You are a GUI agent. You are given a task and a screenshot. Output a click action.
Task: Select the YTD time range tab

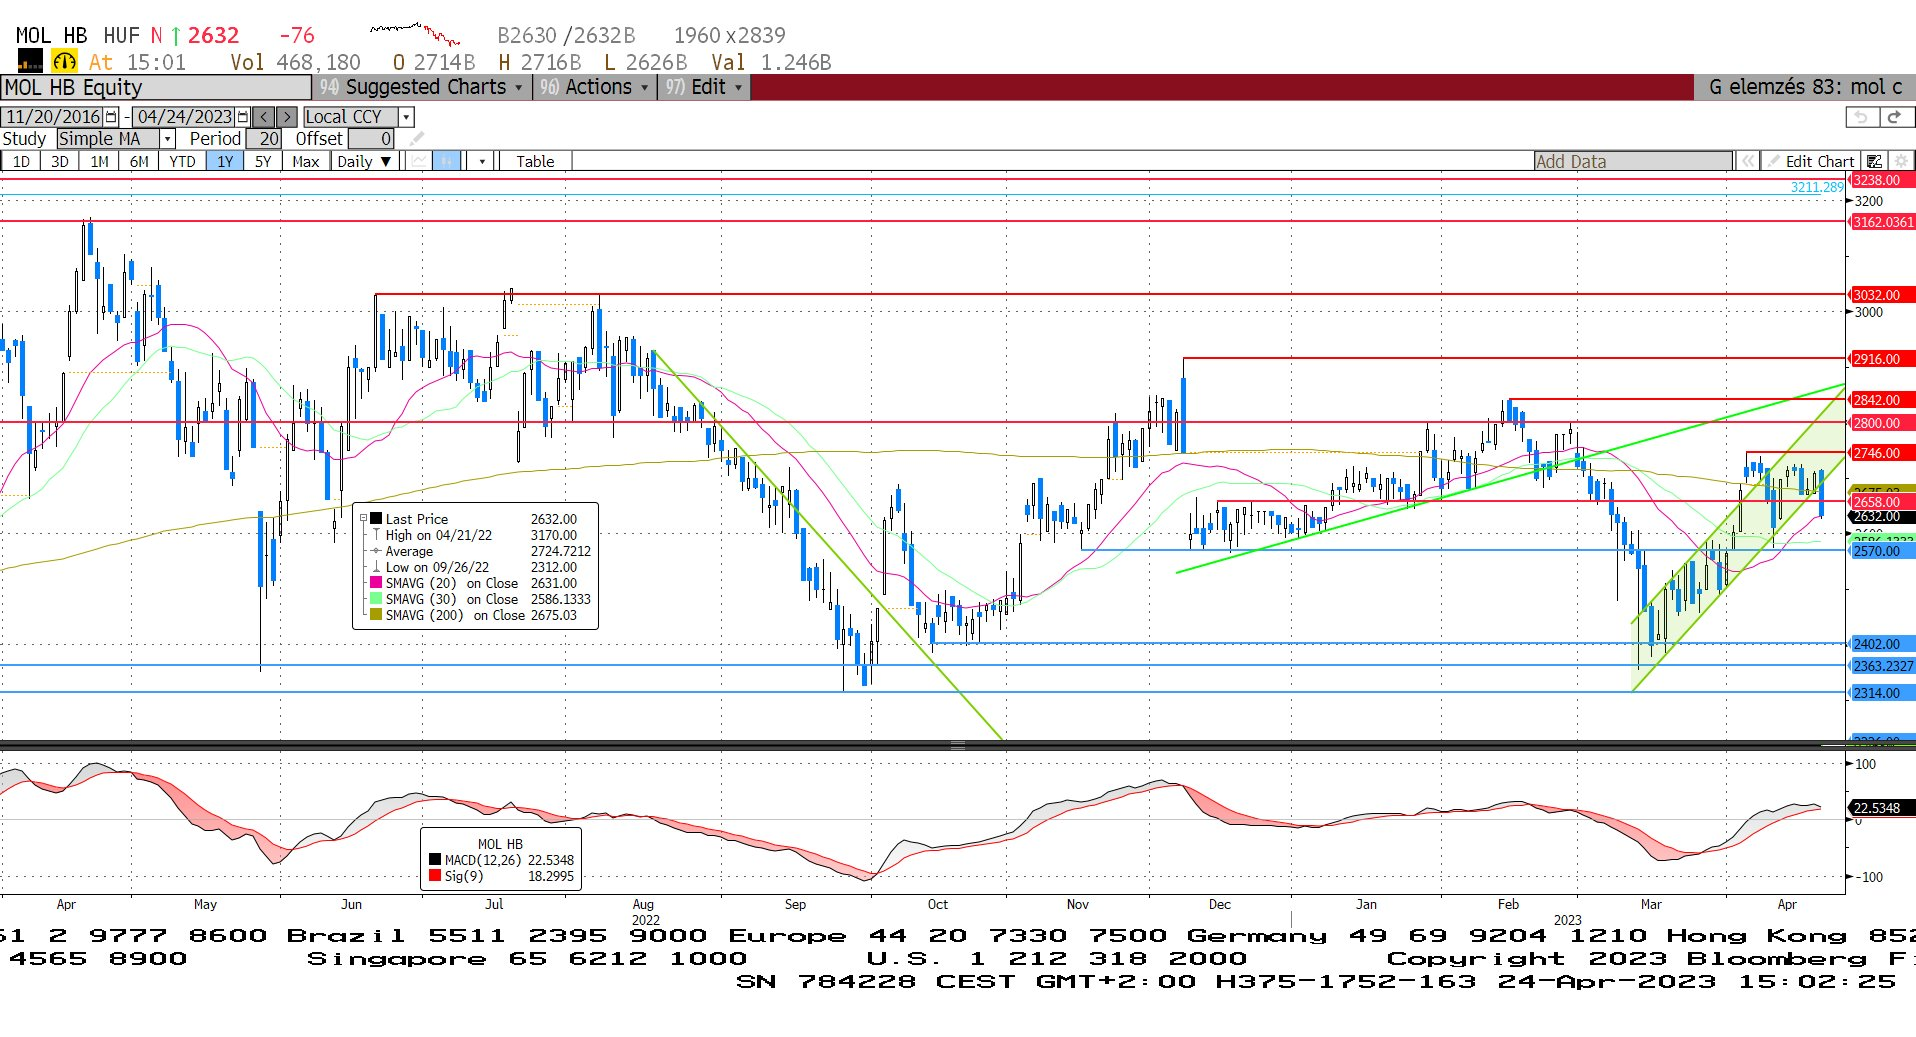tap(182, 161)
